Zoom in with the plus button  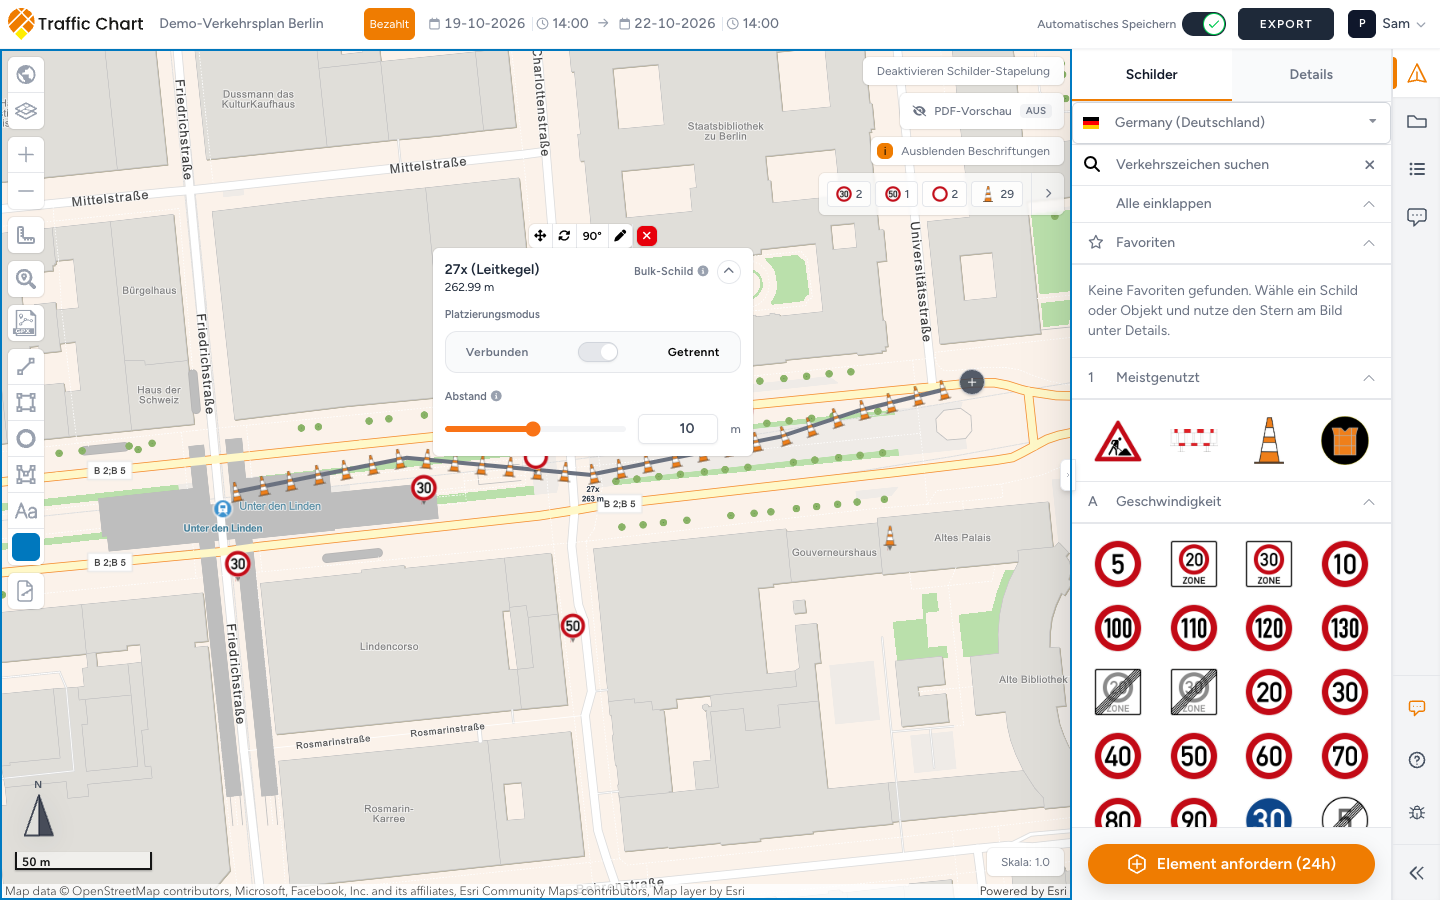[26, 154]
